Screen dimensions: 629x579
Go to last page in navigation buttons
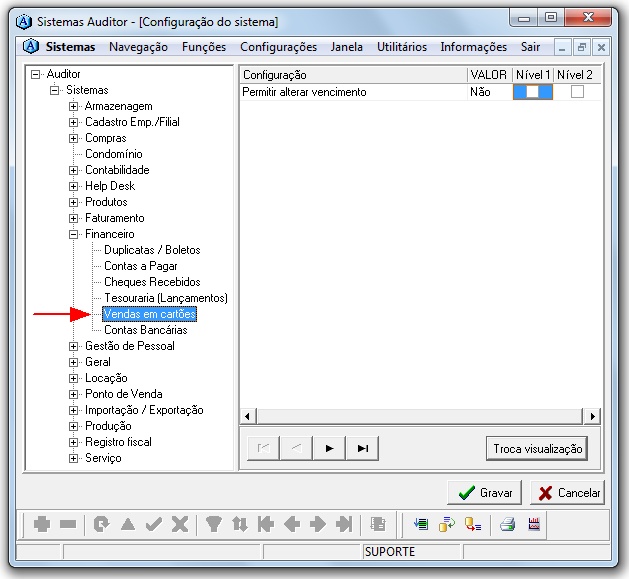(362, 448)
